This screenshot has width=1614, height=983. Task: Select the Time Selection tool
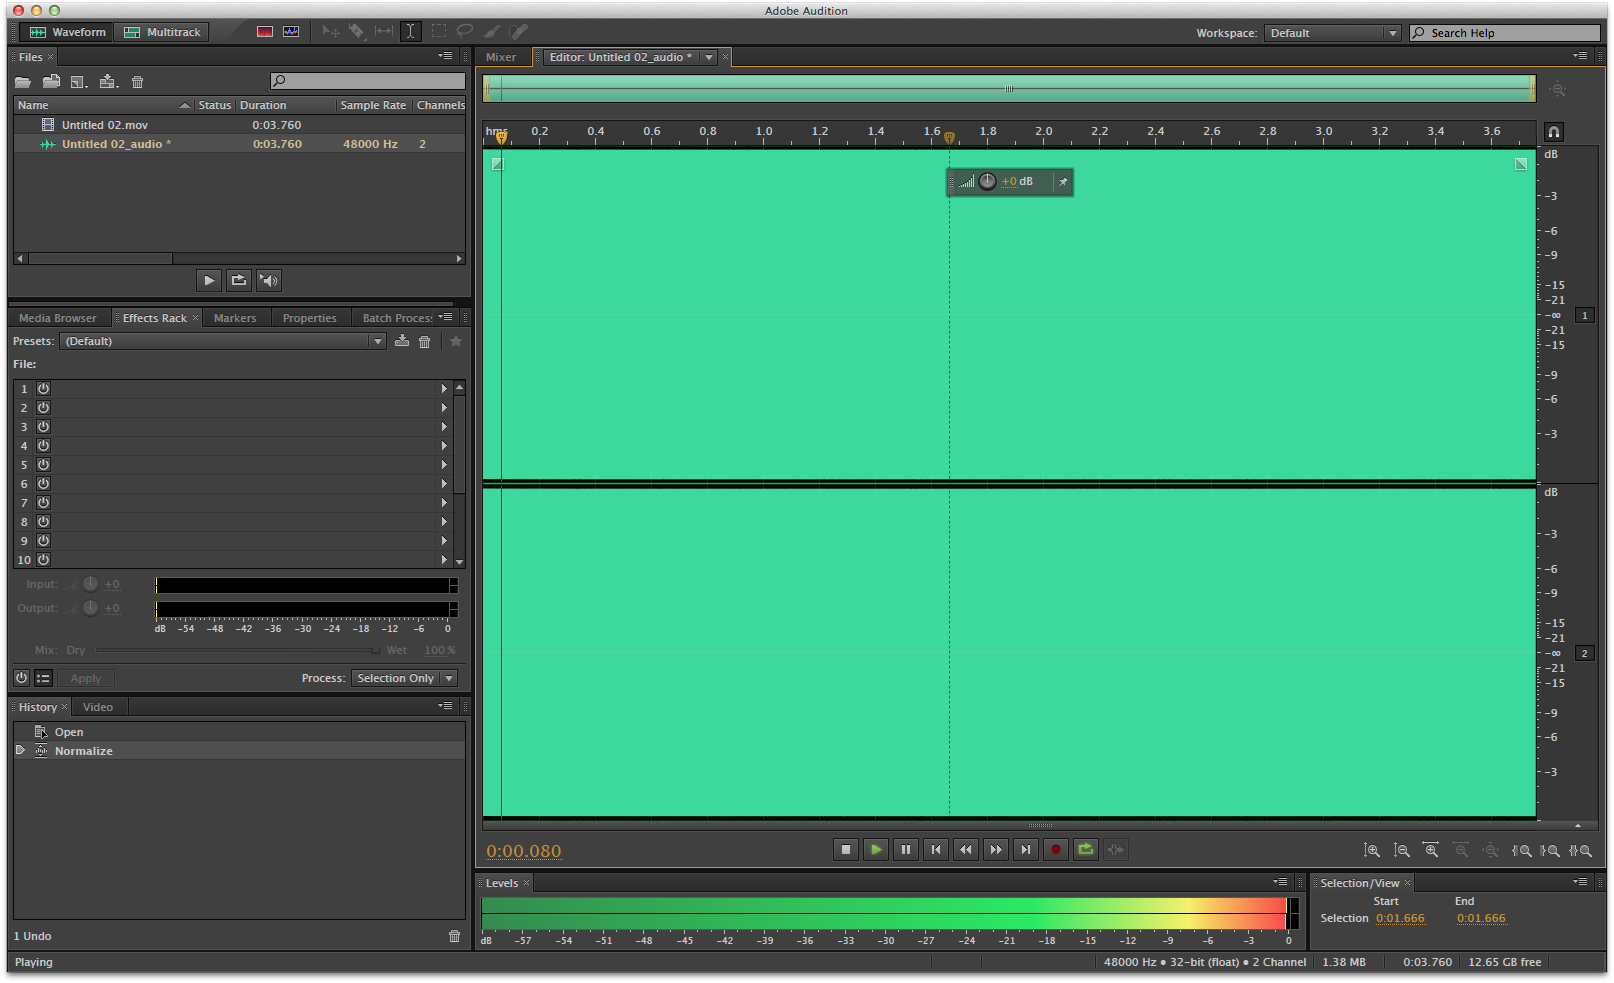pos(410,32)
